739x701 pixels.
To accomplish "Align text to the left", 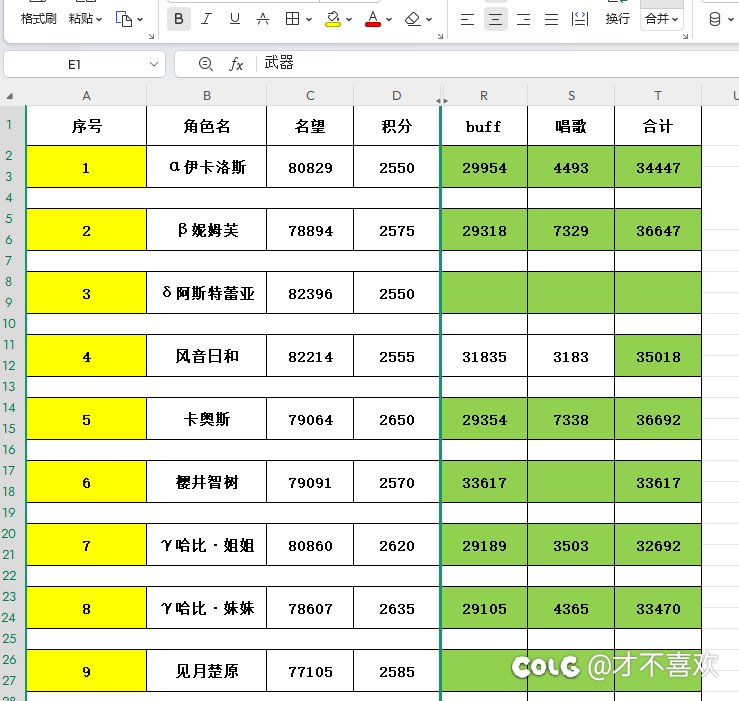I will click(467, 19).
